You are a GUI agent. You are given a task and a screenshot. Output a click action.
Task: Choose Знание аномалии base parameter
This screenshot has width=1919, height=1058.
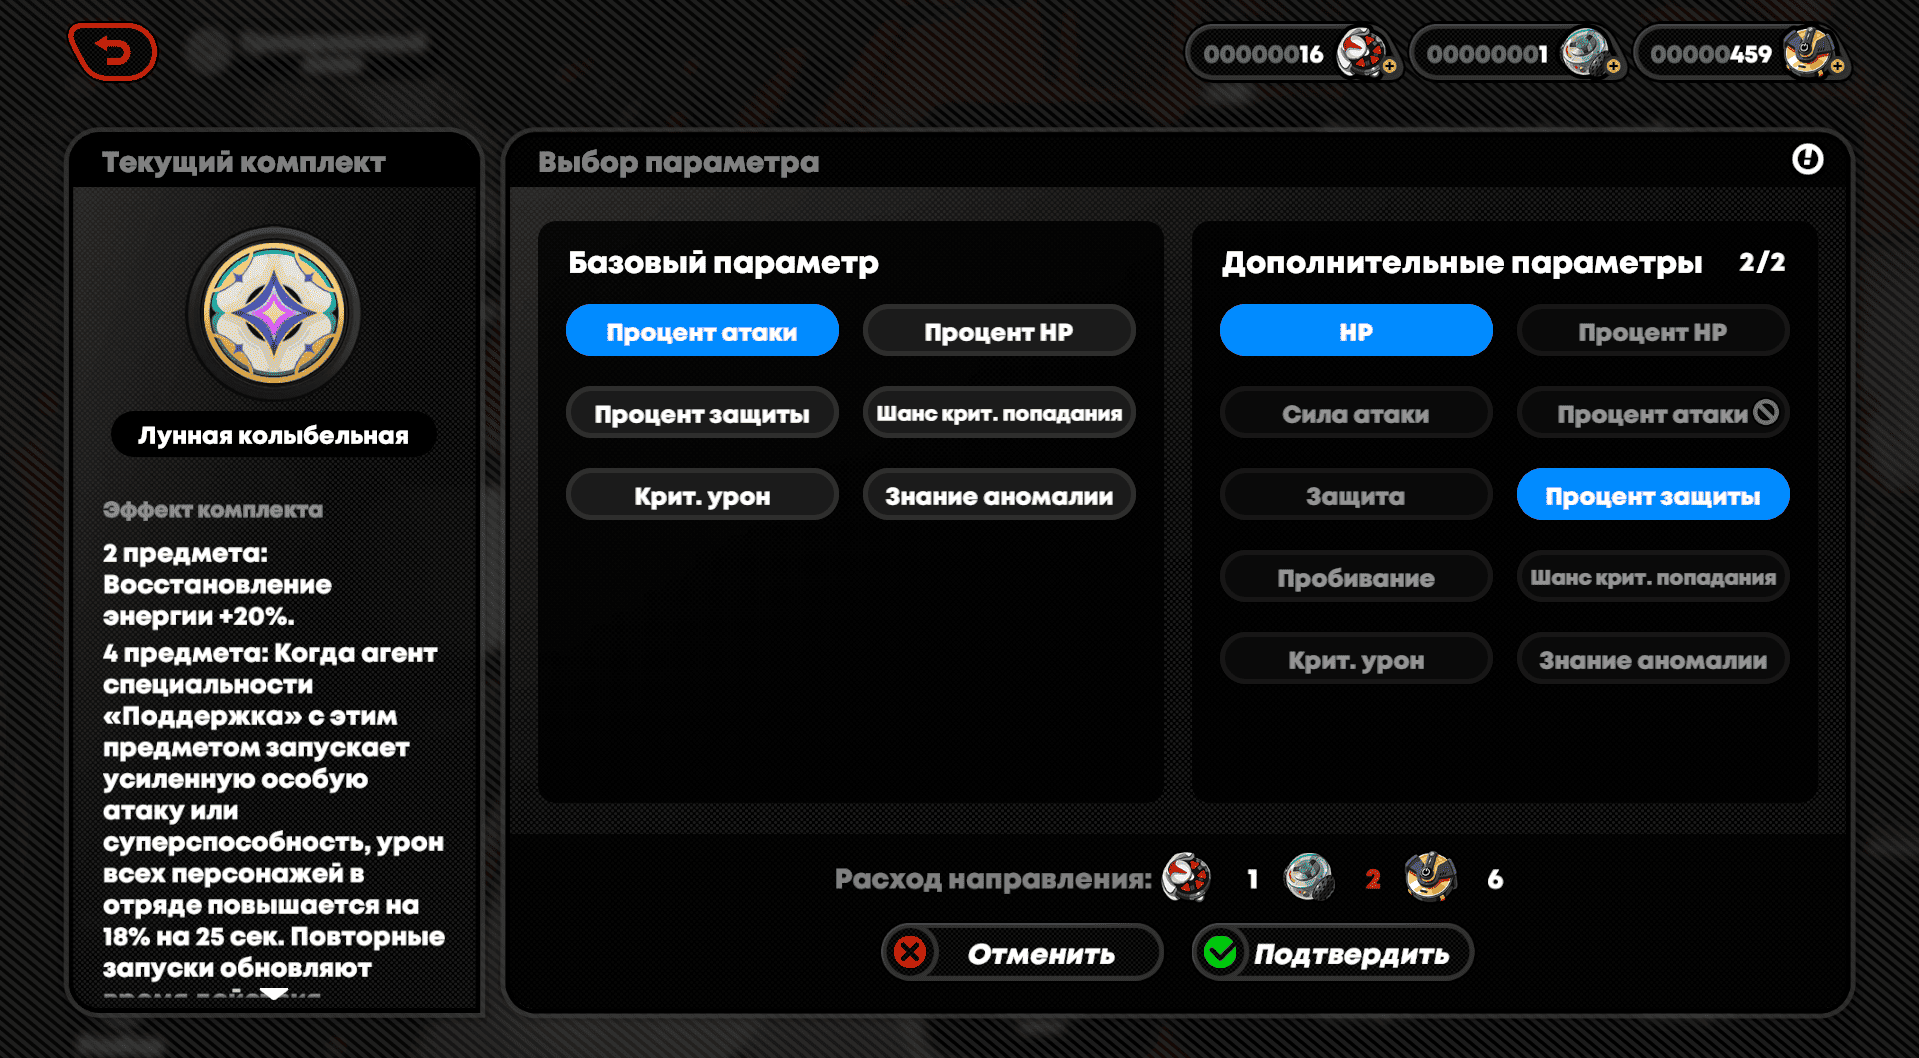click(999, 495)
